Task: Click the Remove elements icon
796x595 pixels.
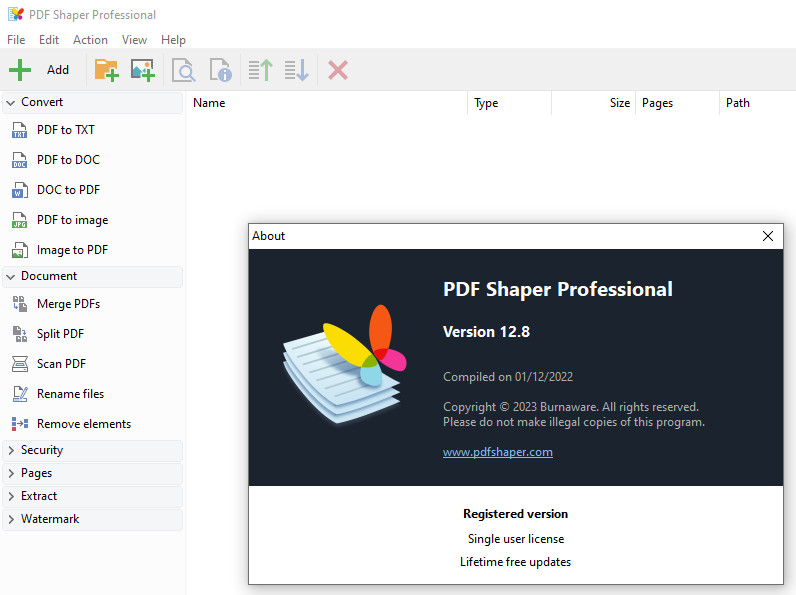Action: coord(19,423)
